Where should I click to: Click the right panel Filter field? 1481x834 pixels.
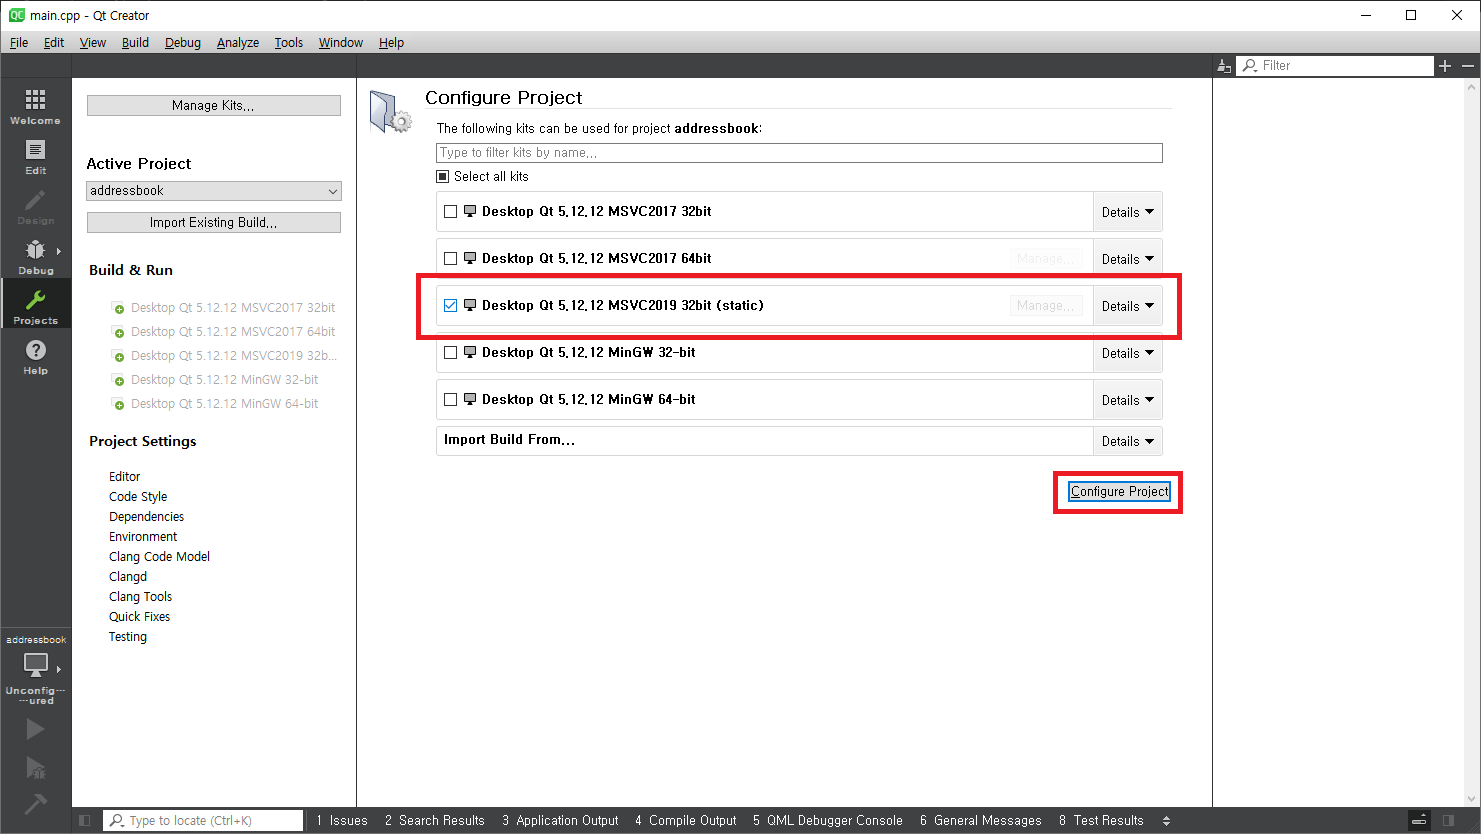1335,66
